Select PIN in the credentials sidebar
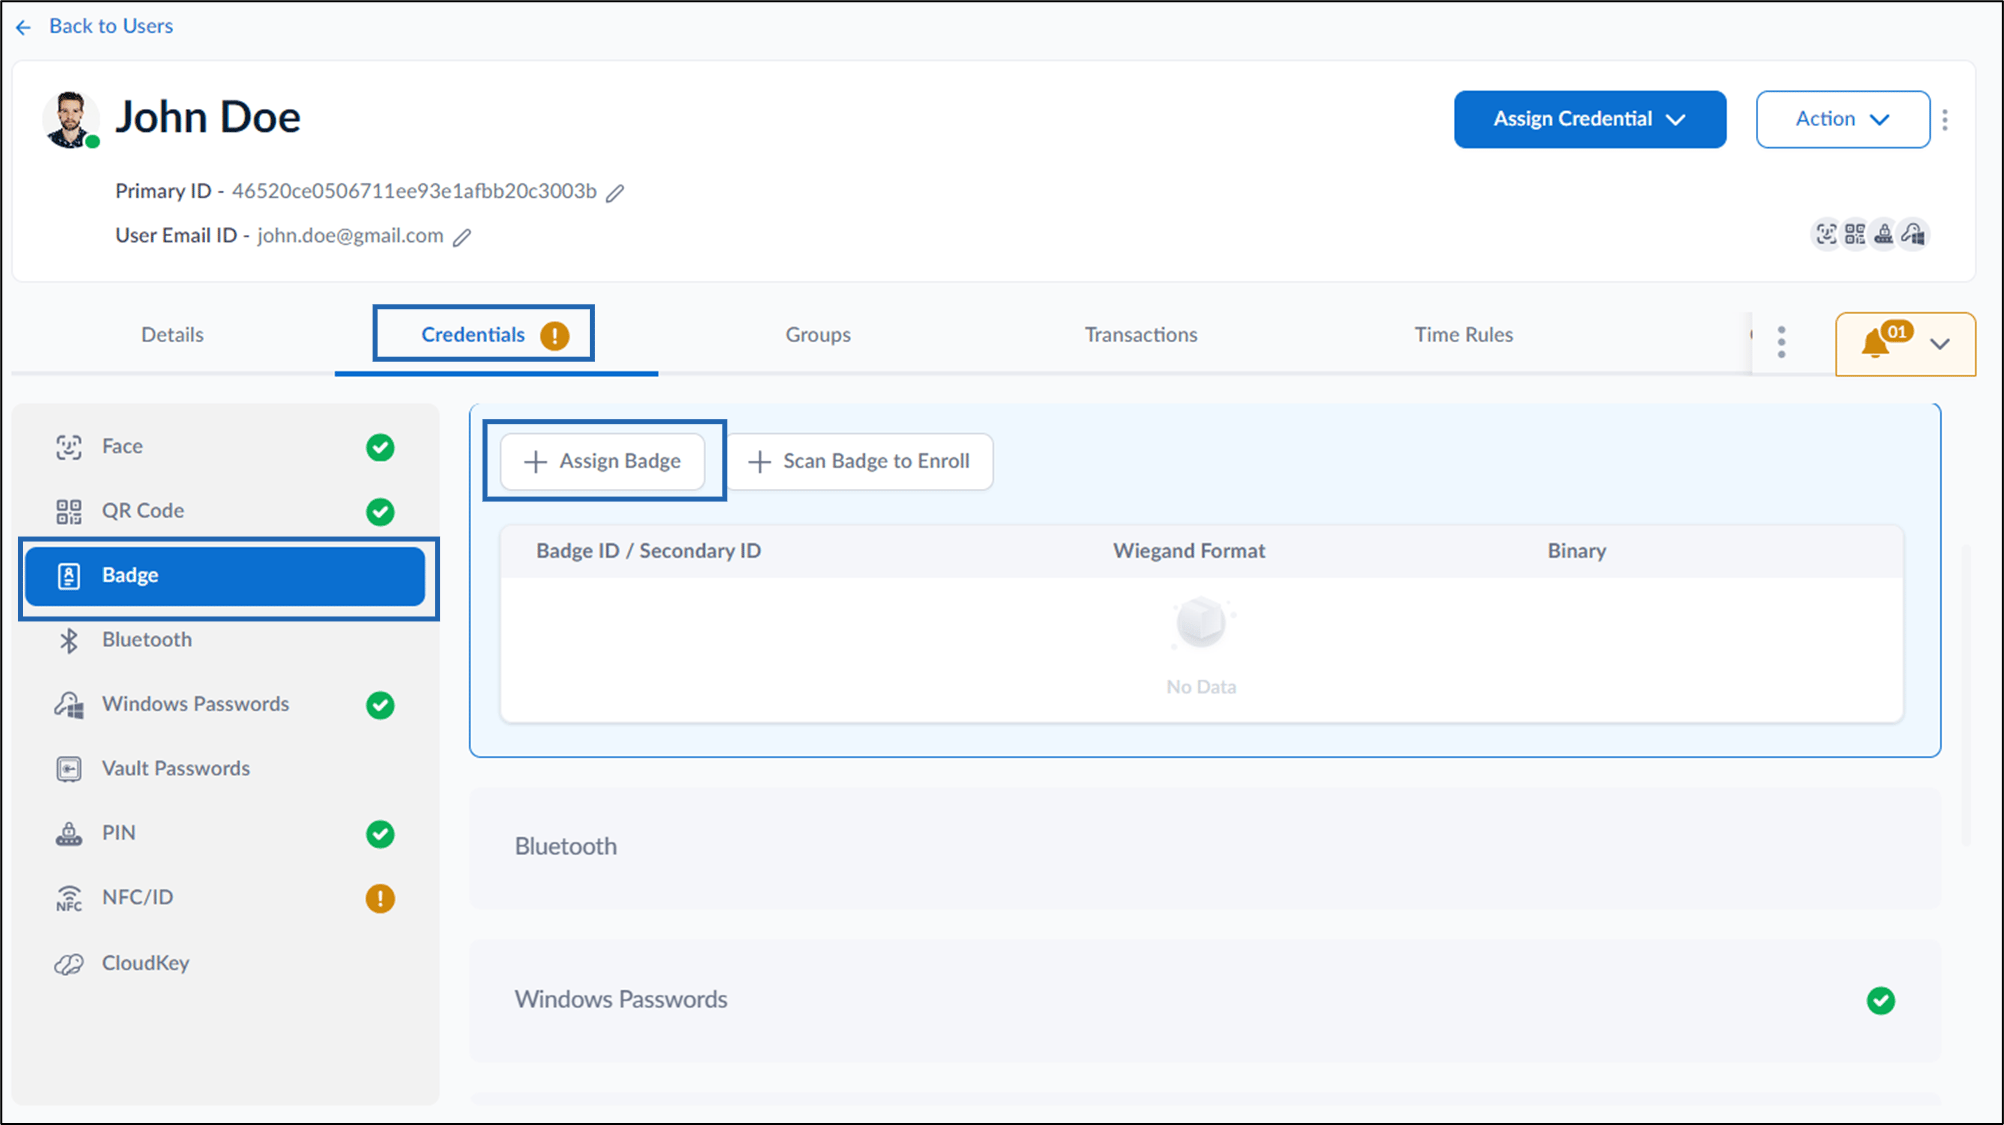Image resolution: width=2004 pixels, height=1125 pixels. (x=225, y=833)
